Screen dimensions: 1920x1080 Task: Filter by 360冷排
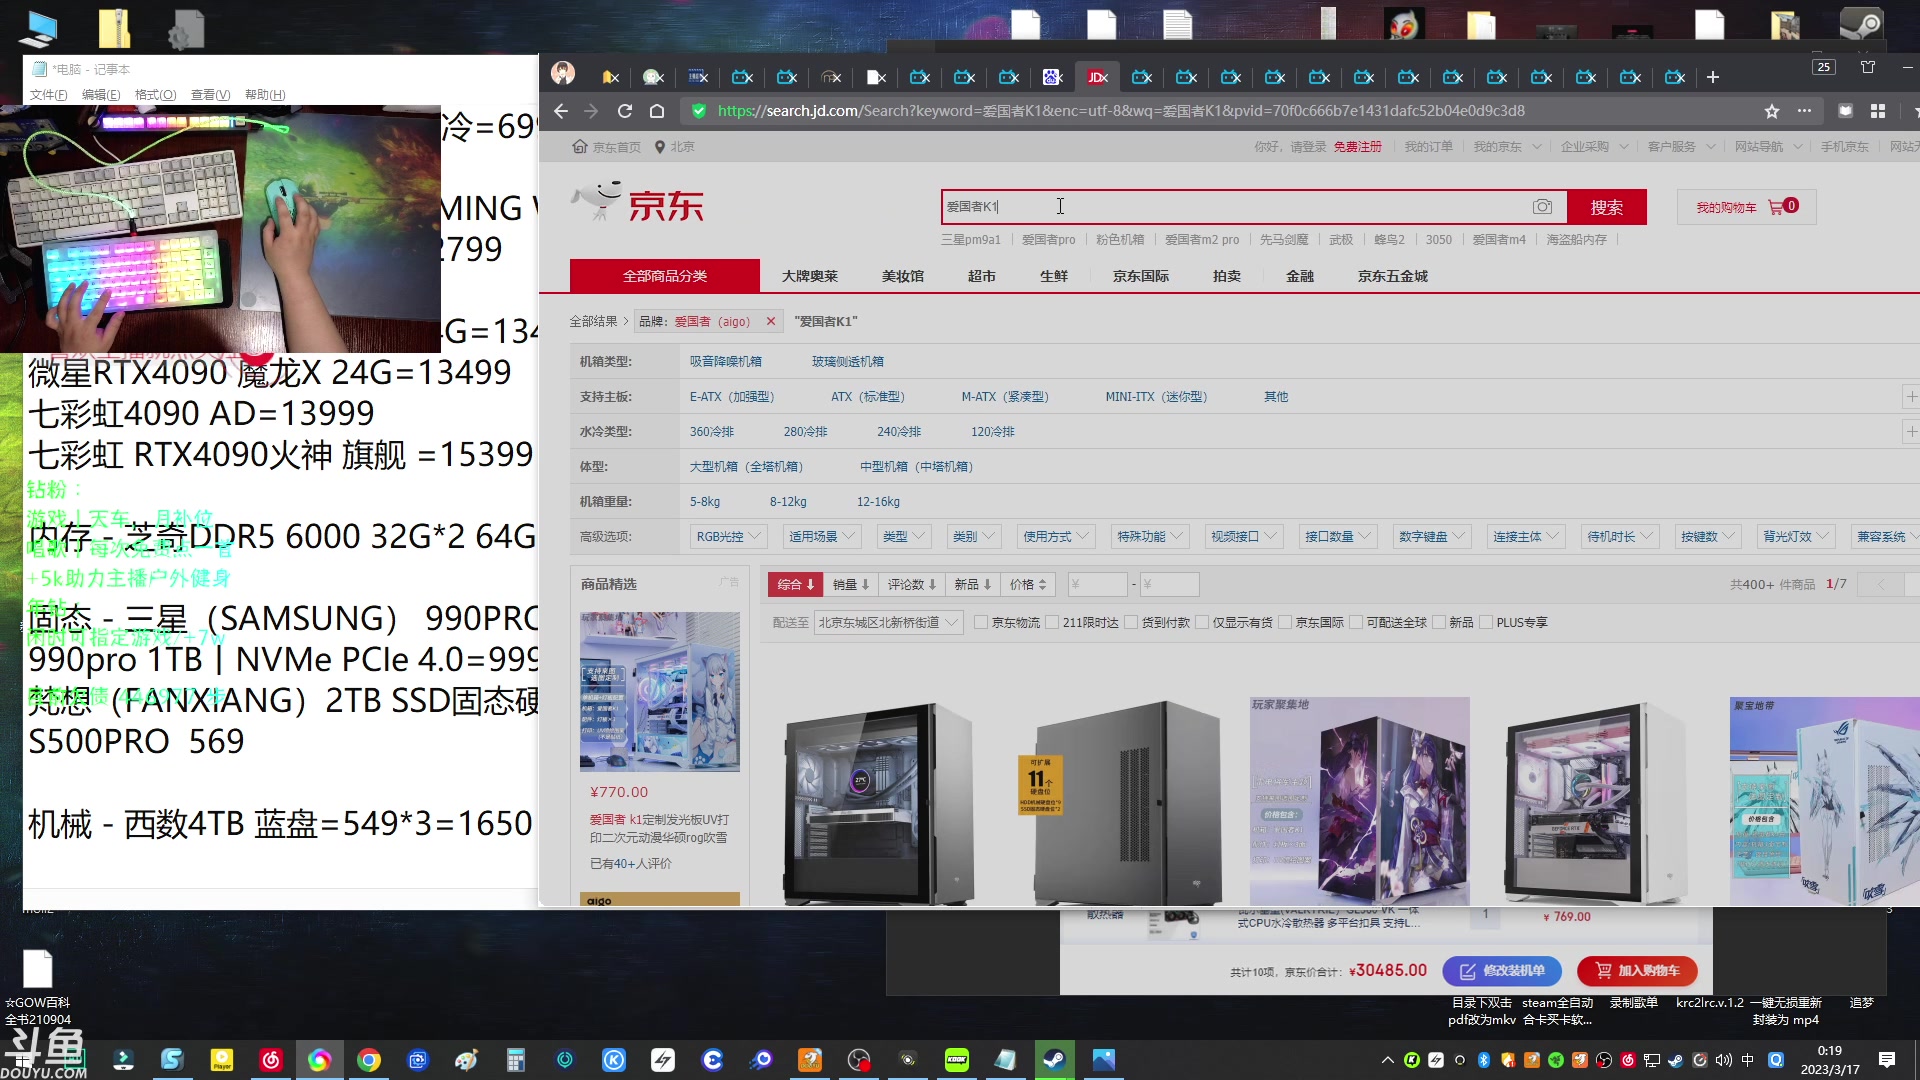pos(712,432)
